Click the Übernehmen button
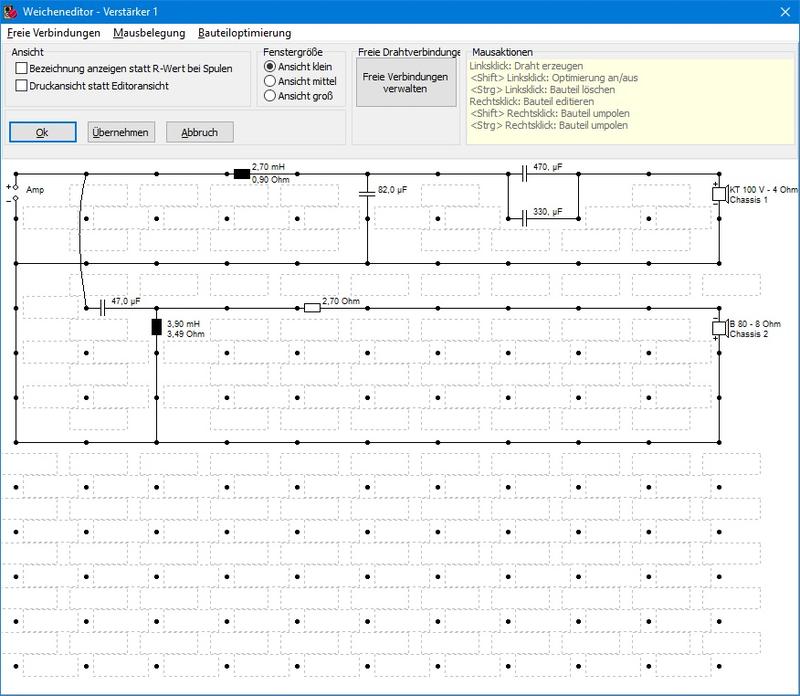 pyautogui.click(x=120, y=132)
